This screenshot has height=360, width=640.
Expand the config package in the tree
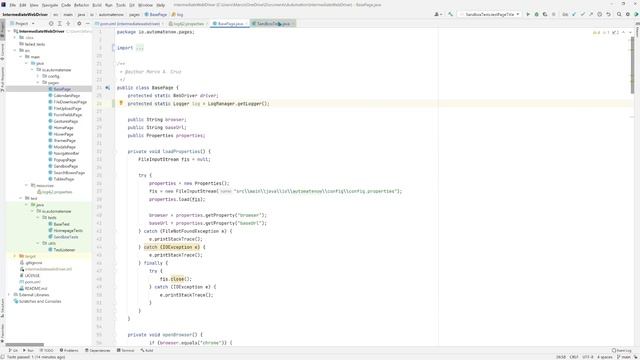(x=38, y=76)
